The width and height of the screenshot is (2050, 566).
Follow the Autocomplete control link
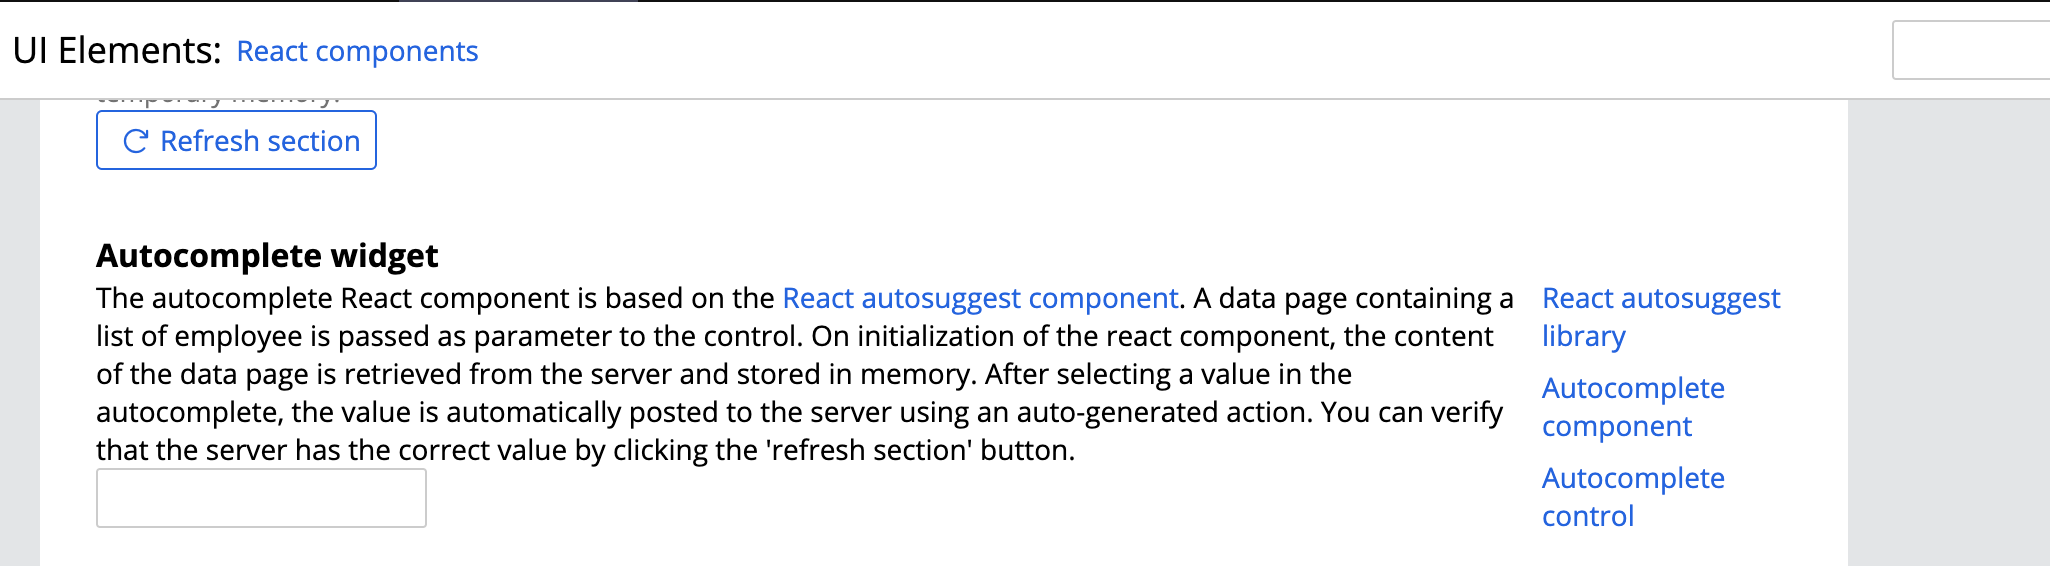point(1633,497)
